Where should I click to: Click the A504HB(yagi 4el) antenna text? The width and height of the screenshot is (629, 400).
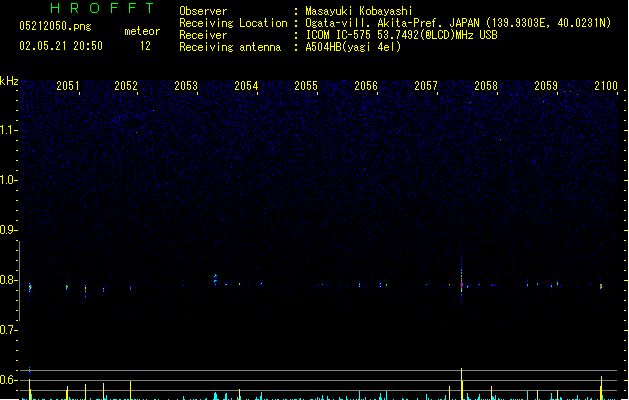(353, 47)
